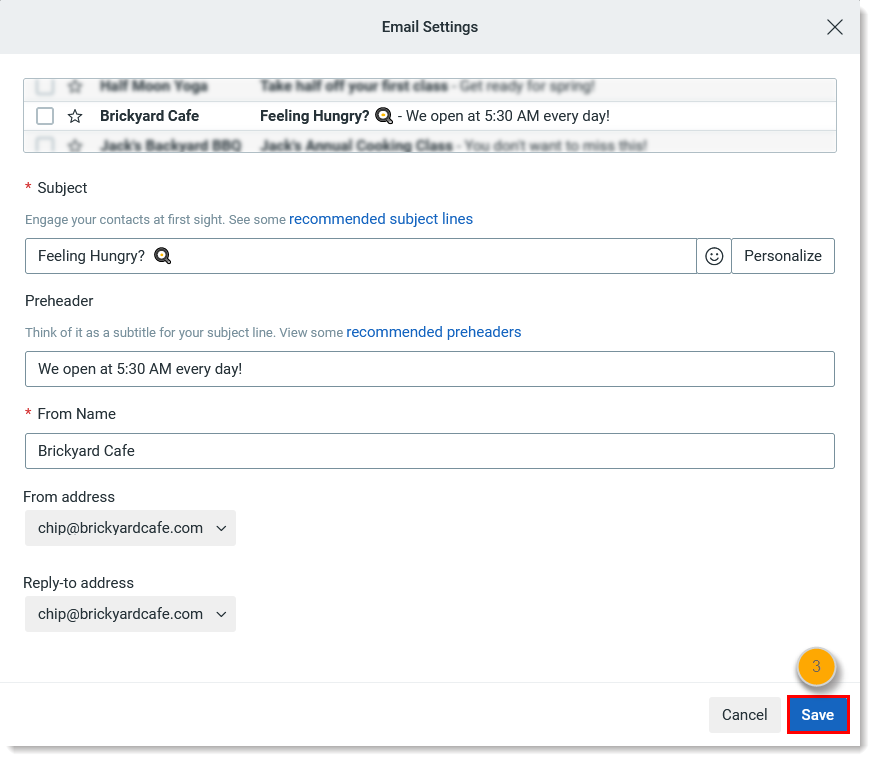The height and width of the screenshot is (761, 875).
Task: Click the frying pan emoji in preview
Action: click(384, 116)
